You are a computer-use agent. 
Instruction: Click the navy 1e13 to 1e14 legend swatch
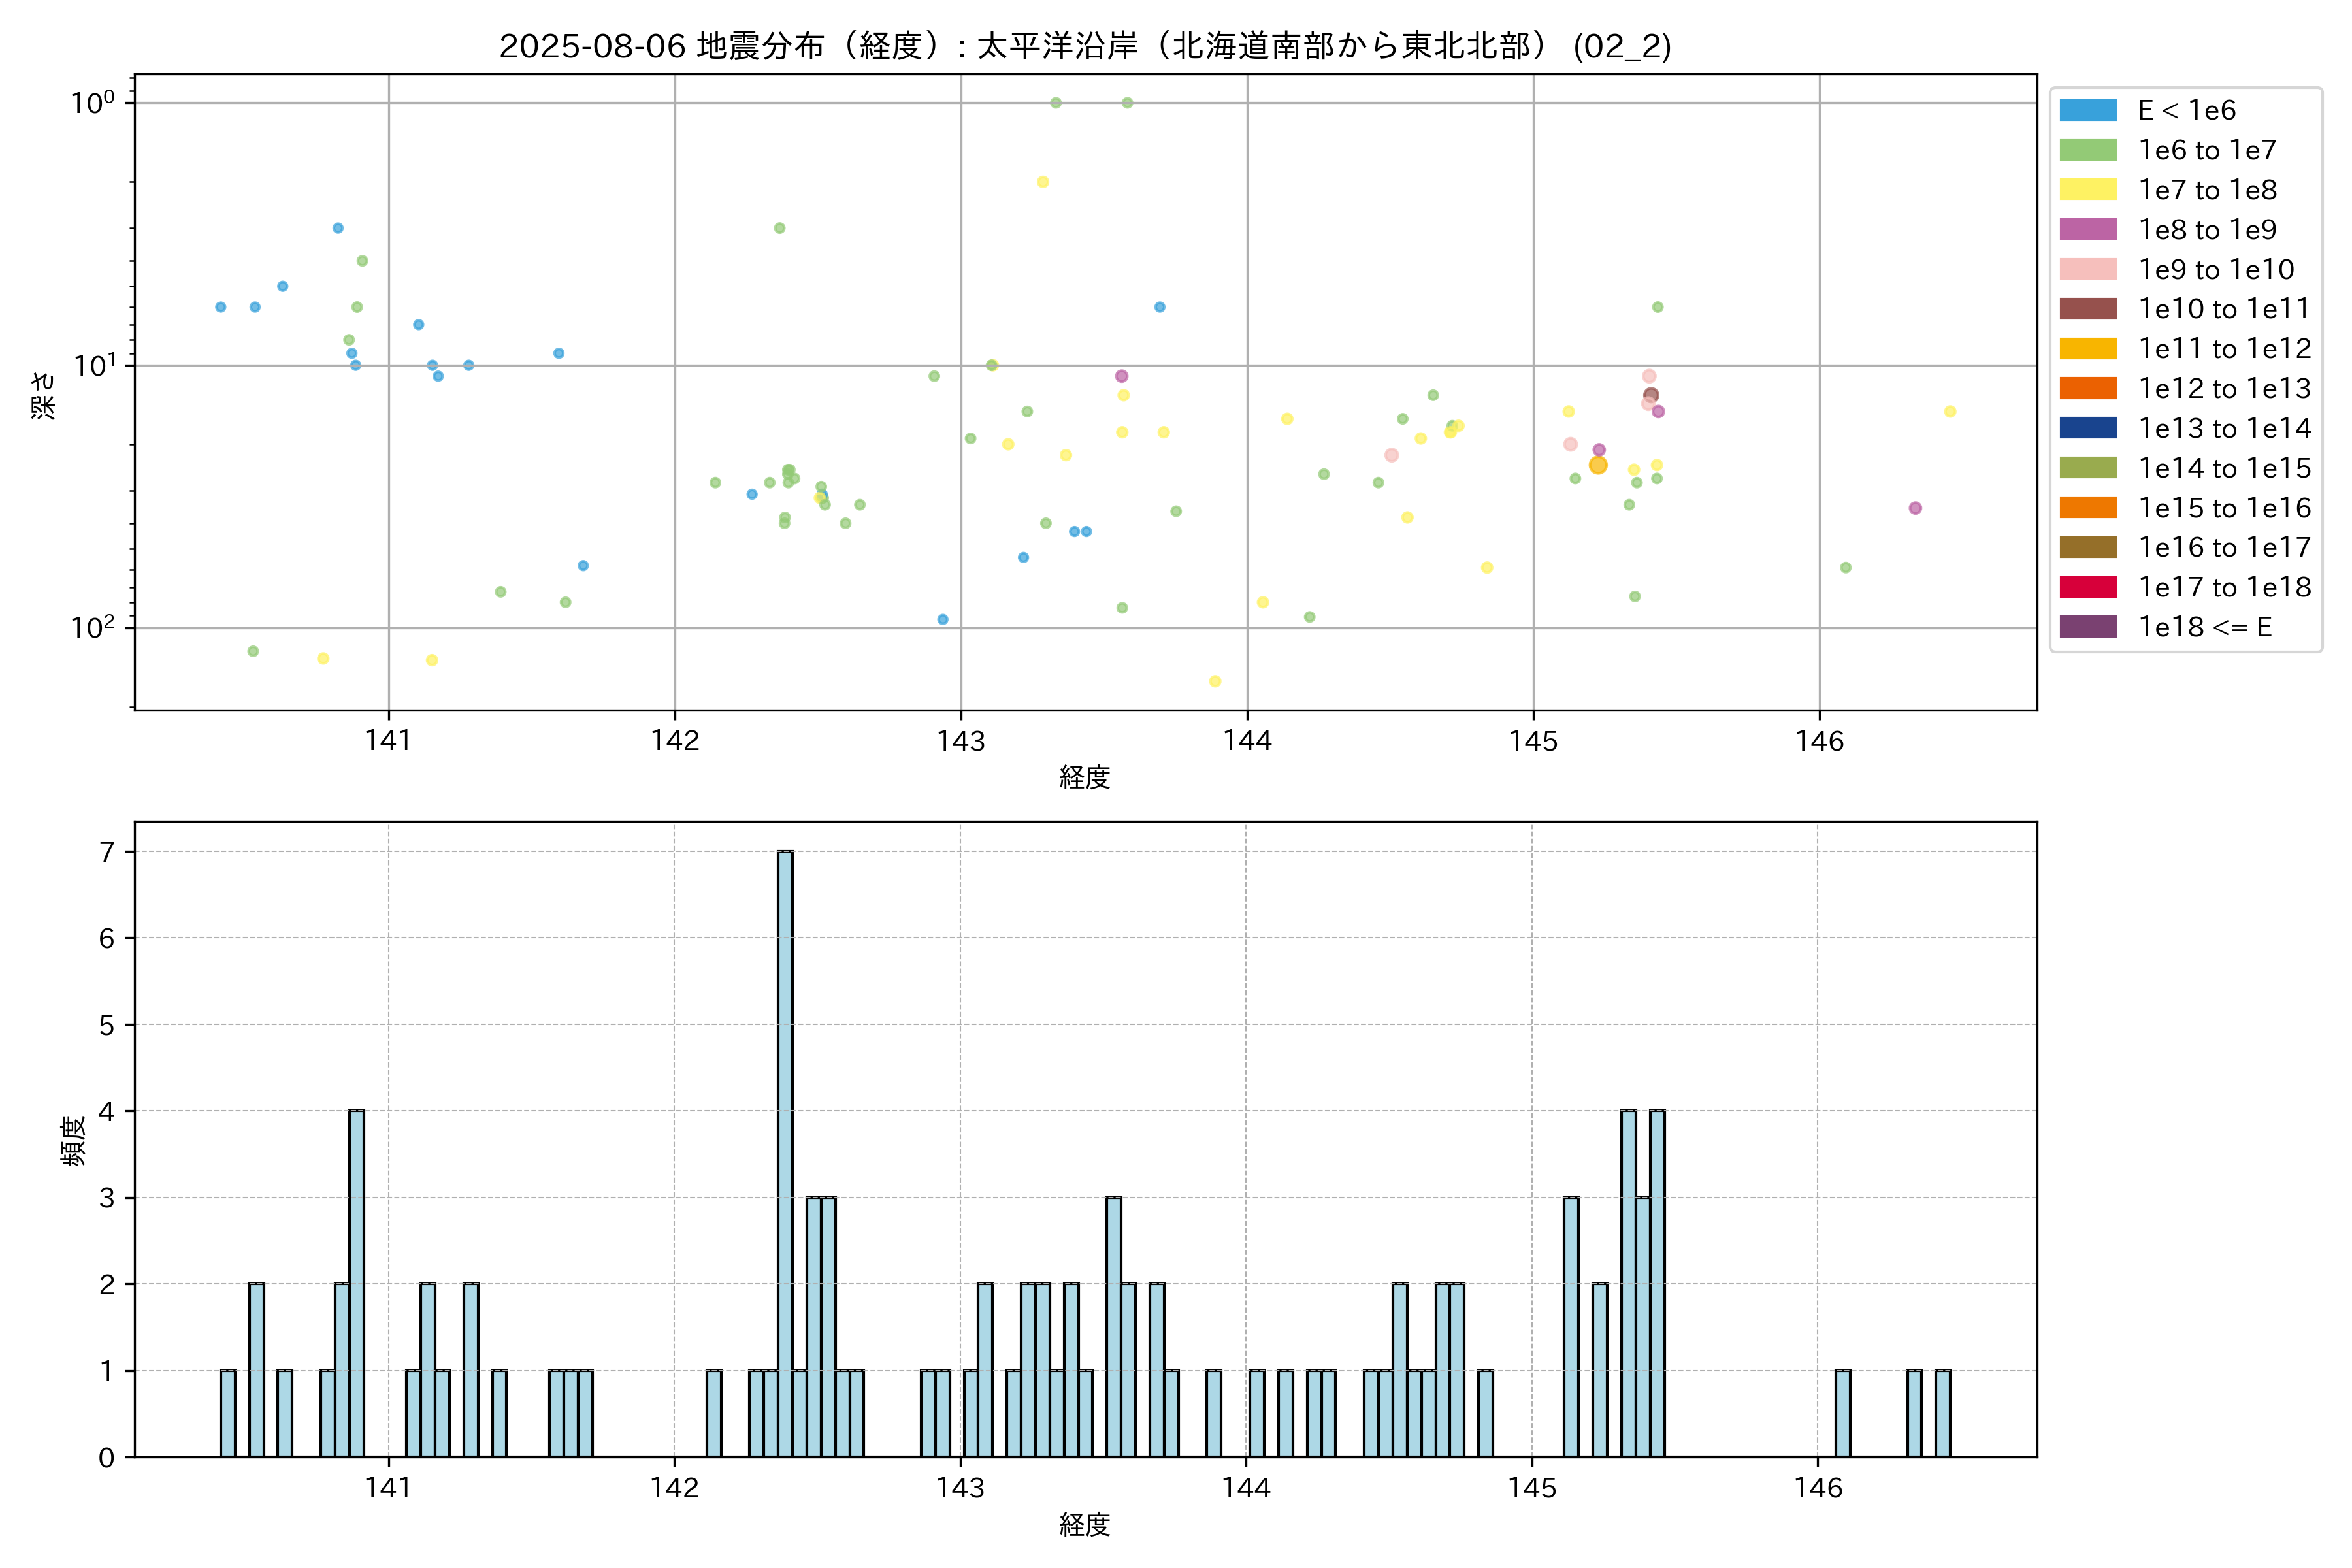coord(2087,428)
